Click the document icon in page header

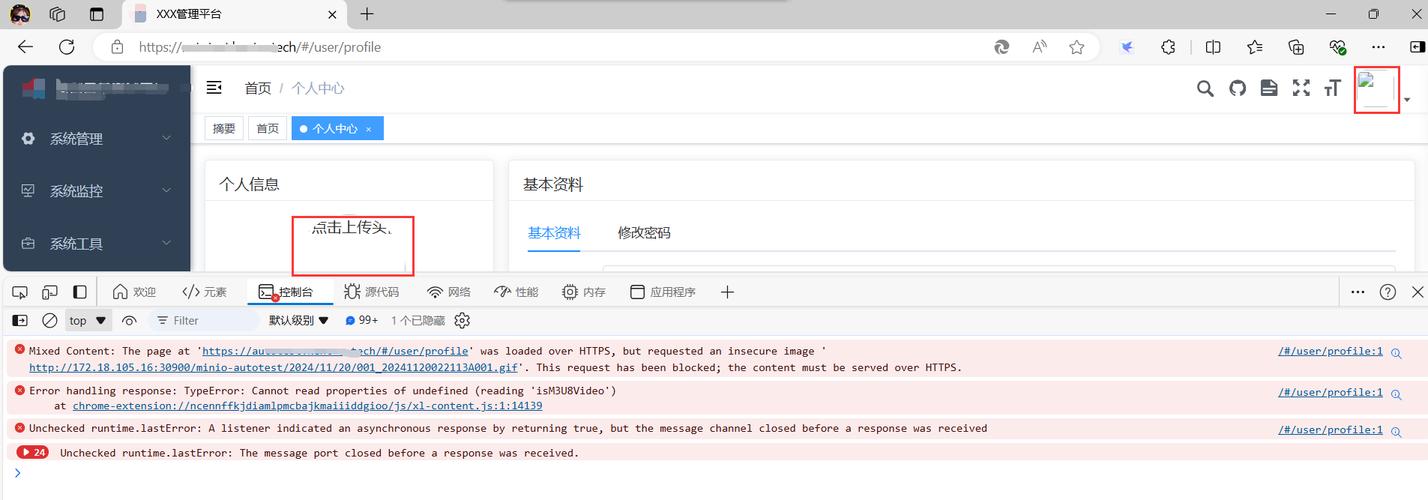click(x=1269, y=88)
